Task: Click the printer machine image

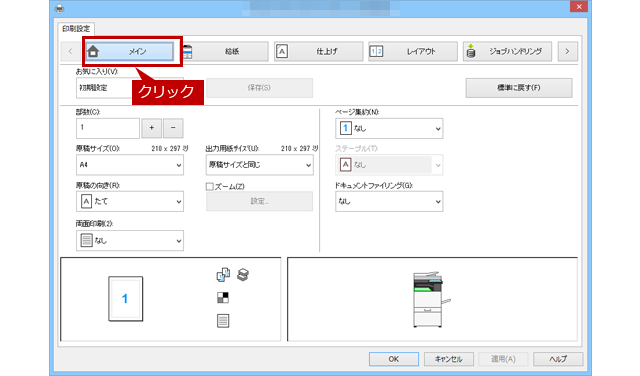Action: click(431, 299)
